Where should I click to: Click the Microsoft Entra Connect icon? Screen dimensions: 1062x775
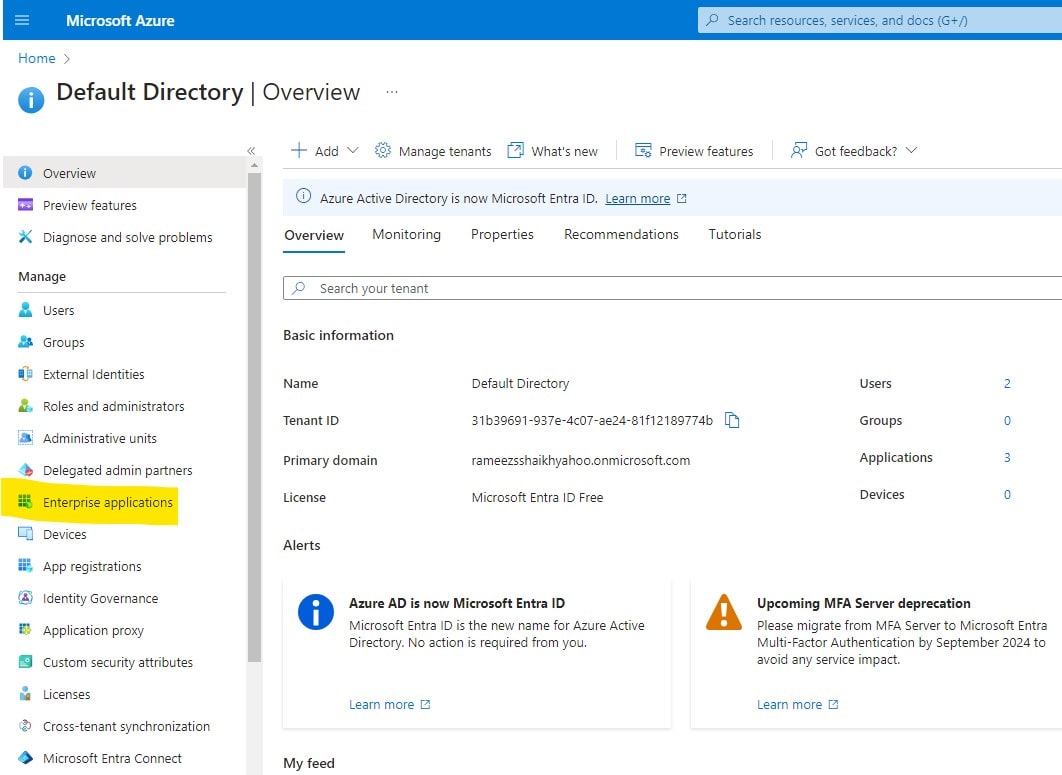(25, 757)
